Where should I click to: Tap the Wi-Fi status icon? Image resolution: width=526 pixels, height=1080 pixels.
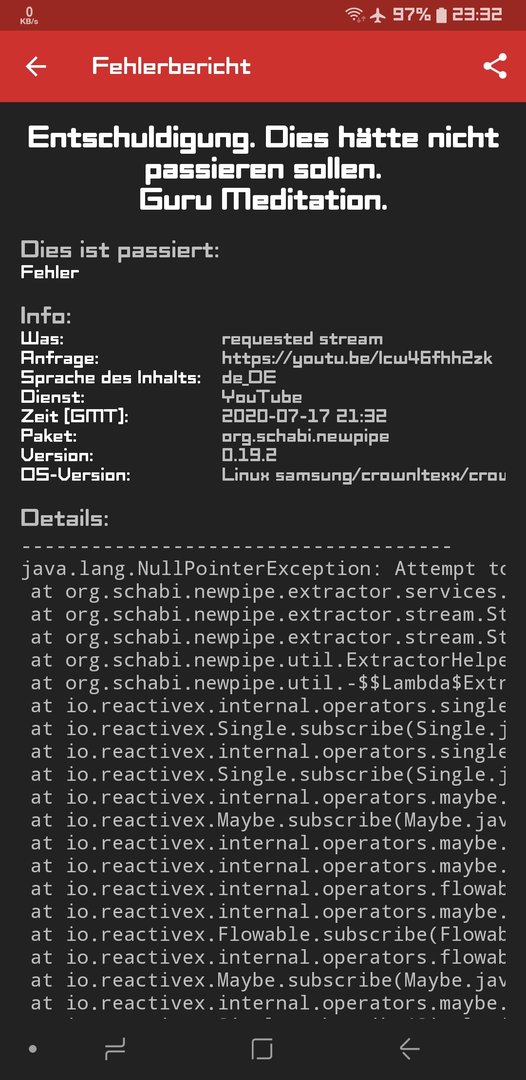click(355, 14)
